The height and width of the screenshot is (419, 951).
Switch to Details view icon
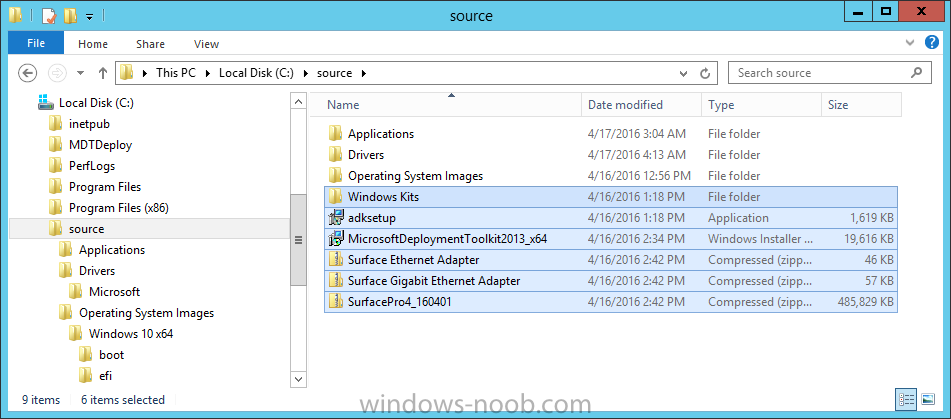point(907,399)
